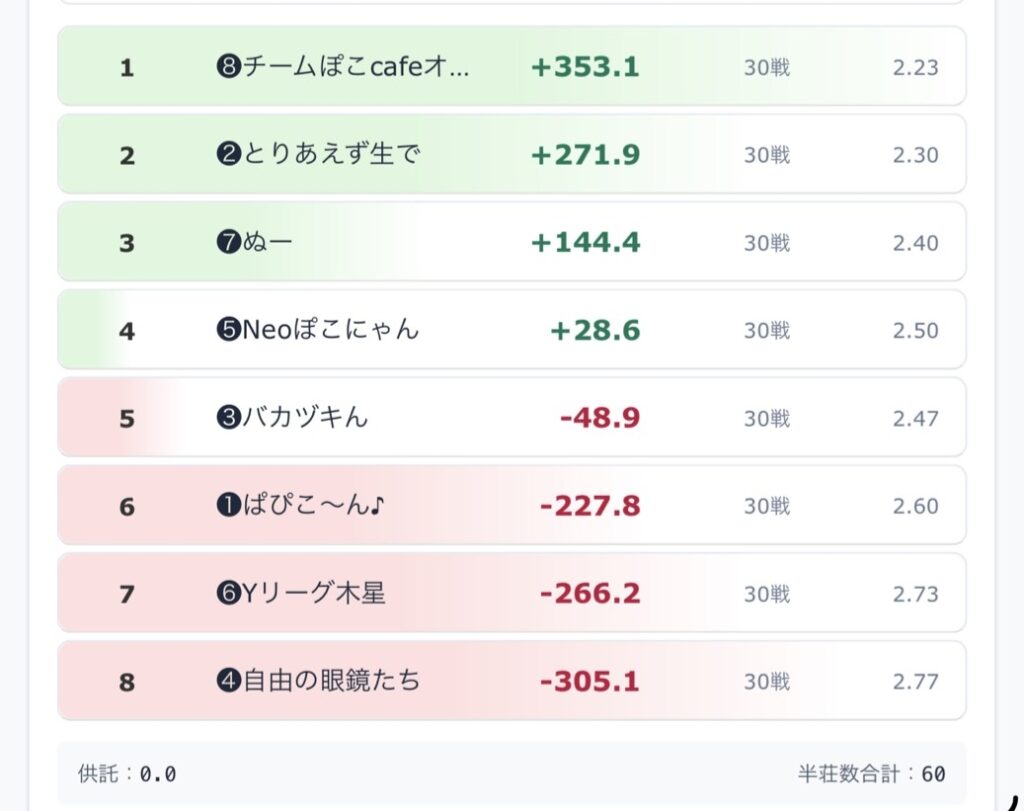Image resolution: width=1024 pixels, height=811 pixels.
Task: Select the Yリーグ木星 team name
Action: 314,594
